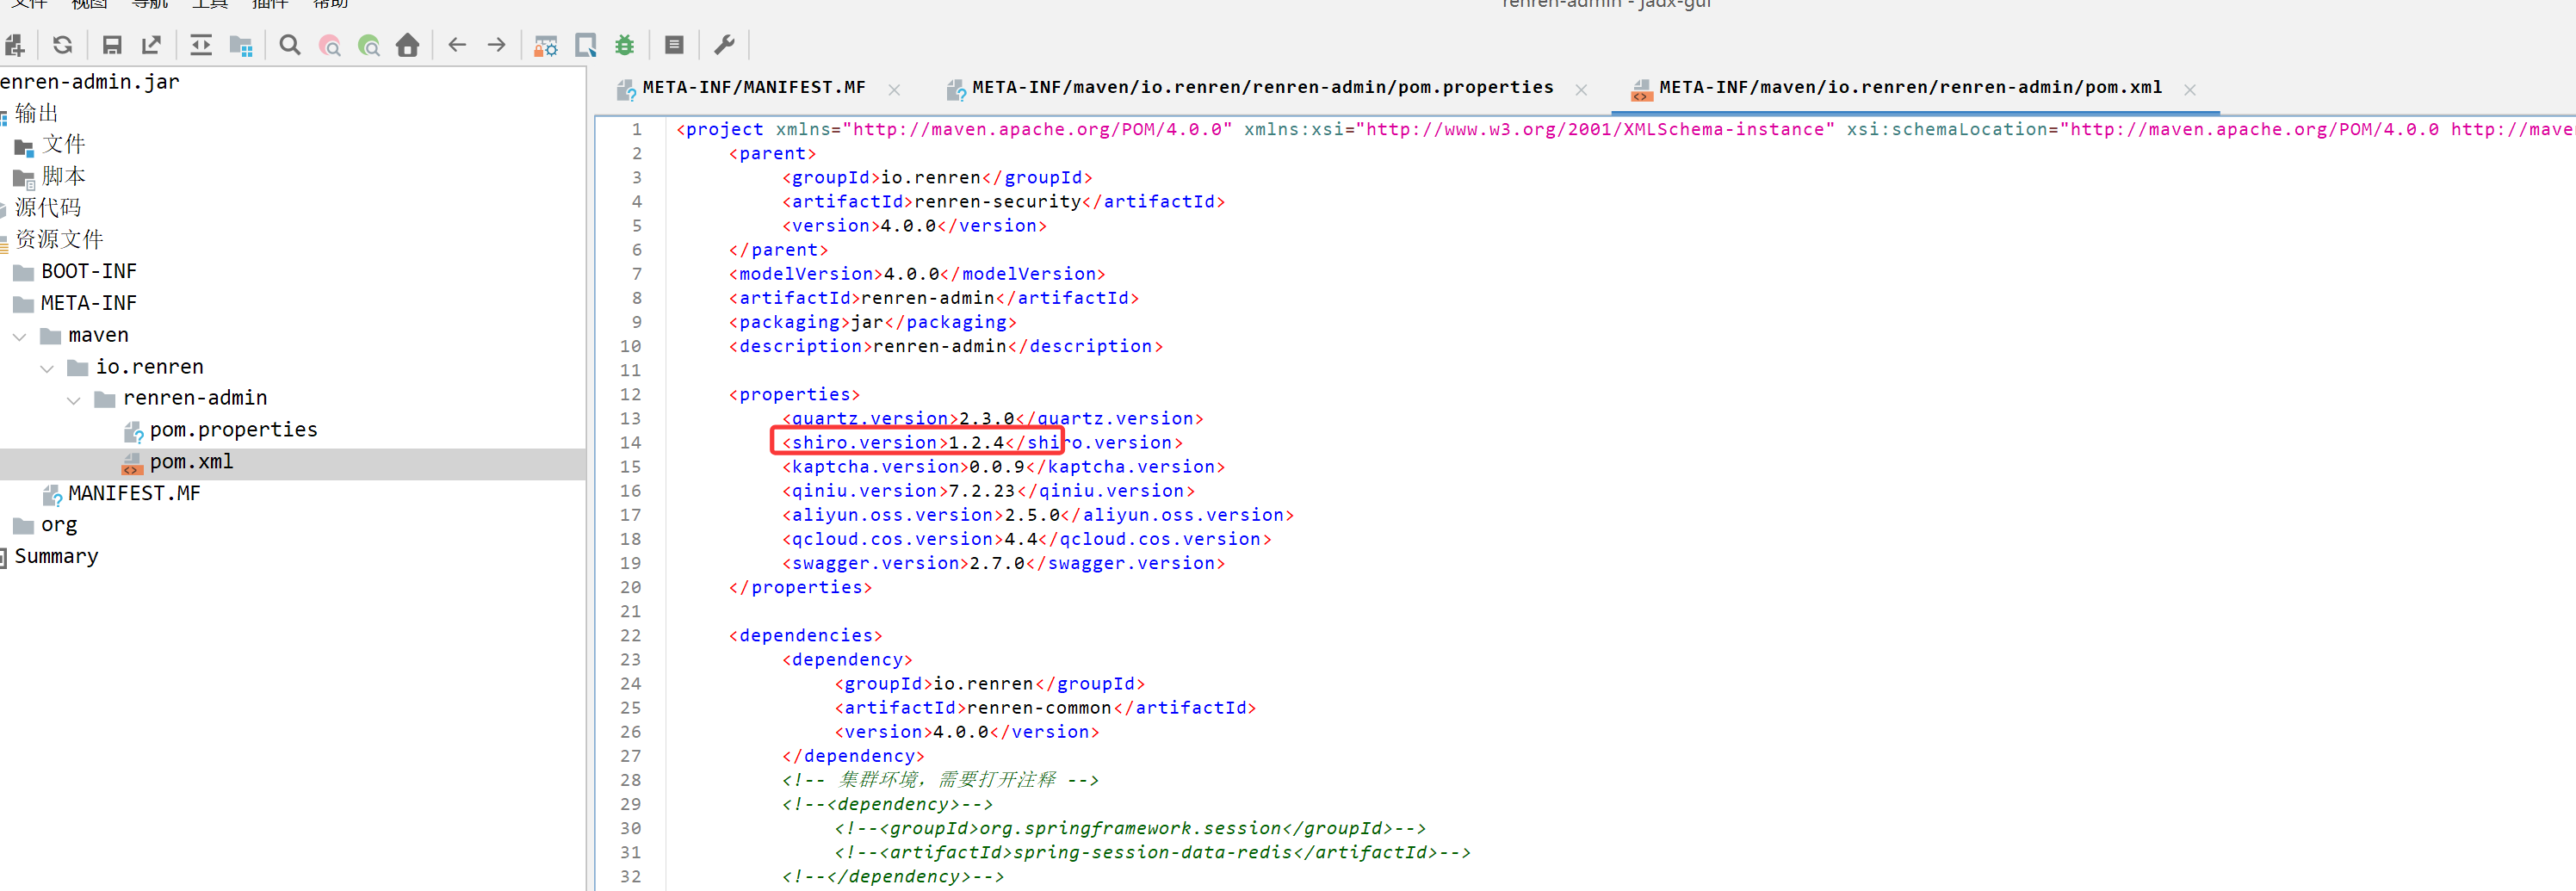Toggle sync with editor icon
The height and width of the screenshot is (891, 2576).
(x=201, y=45)
